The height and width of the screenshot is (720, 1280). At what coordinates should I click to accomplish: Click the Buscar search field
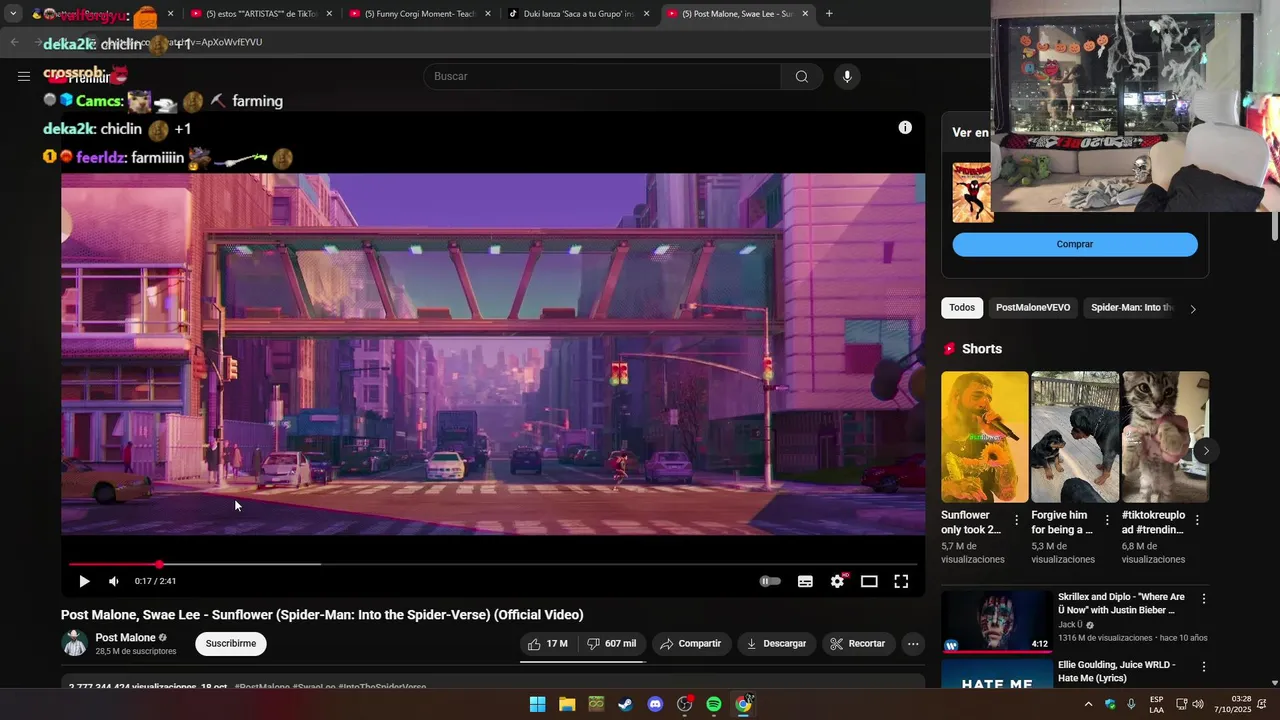602,76
